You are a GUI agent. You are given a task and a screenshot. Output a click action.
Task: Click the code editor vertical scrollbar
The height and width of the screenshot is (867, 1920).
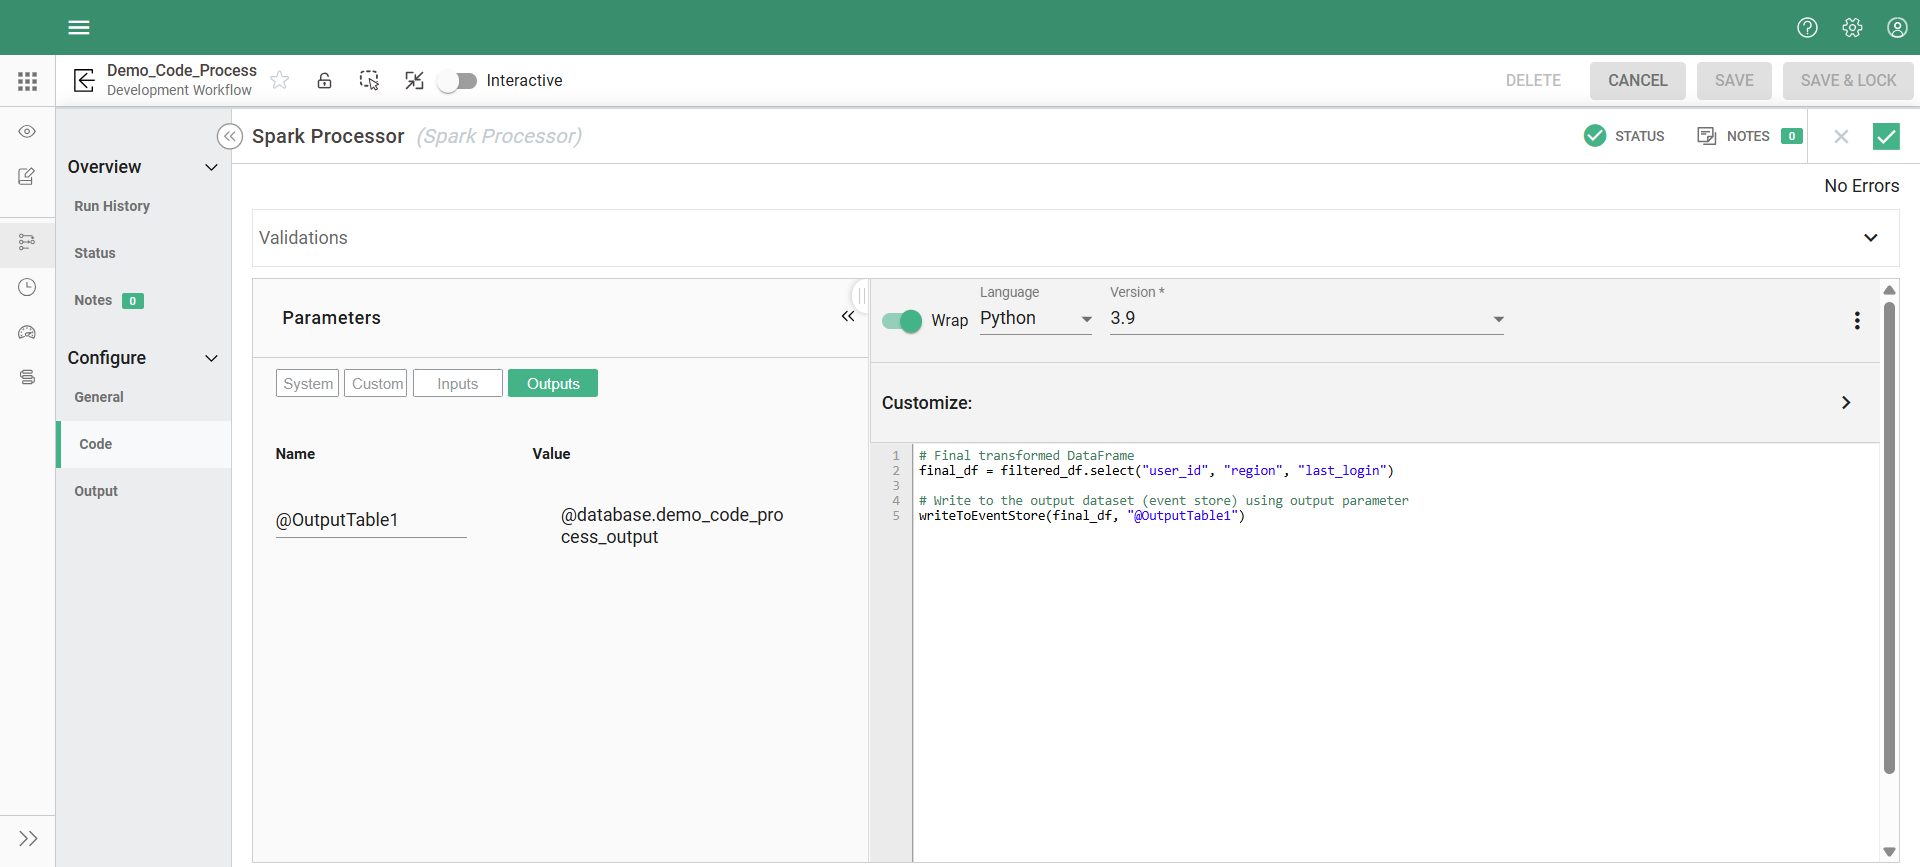click(1889, 540)
